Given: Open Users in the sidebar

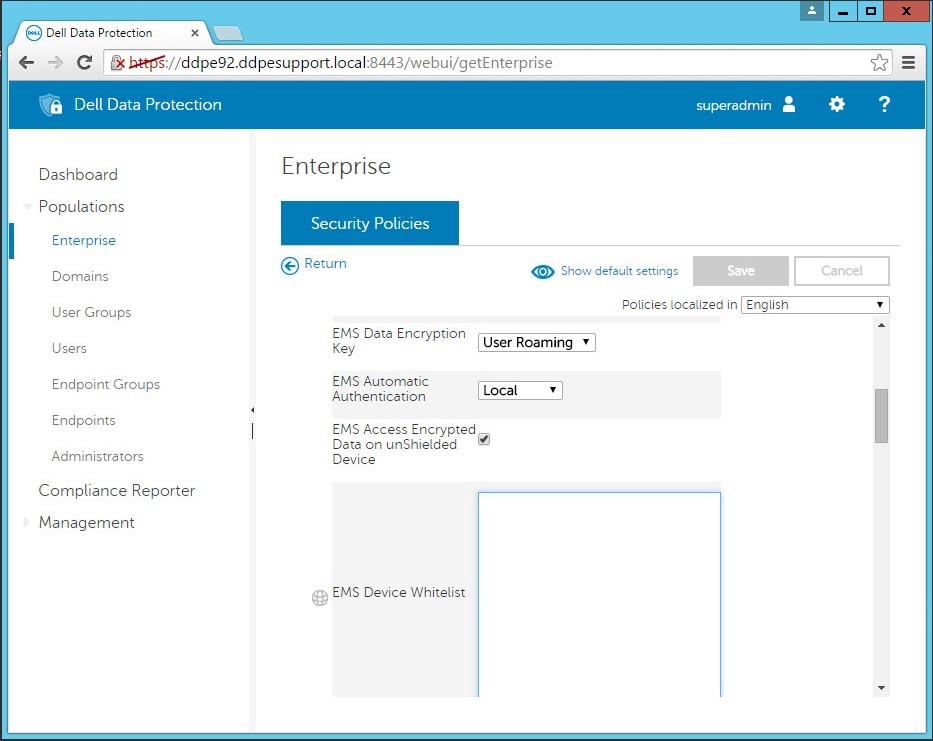Looking at the screenshot, I should [x=69, y=348].
